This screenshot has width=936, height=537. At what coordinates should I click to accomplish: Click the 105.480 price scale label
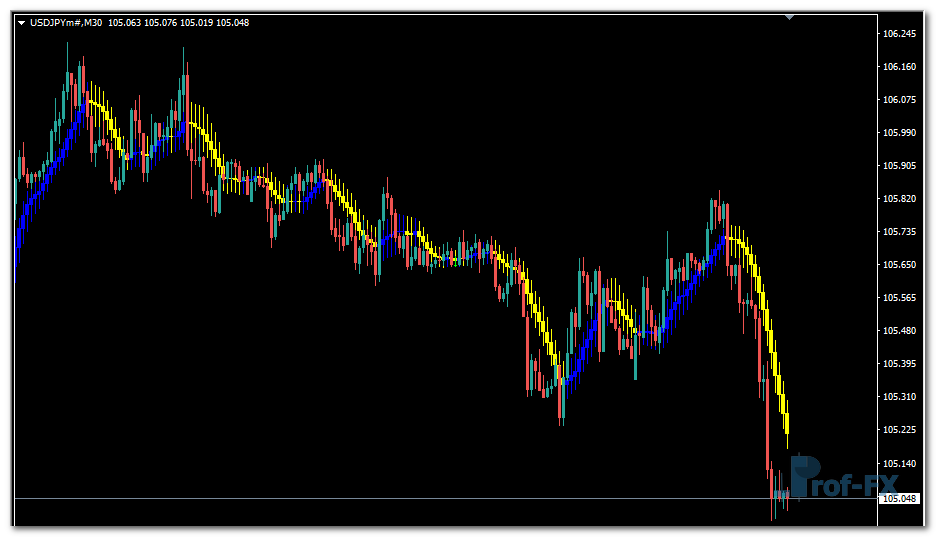point(900,331)
